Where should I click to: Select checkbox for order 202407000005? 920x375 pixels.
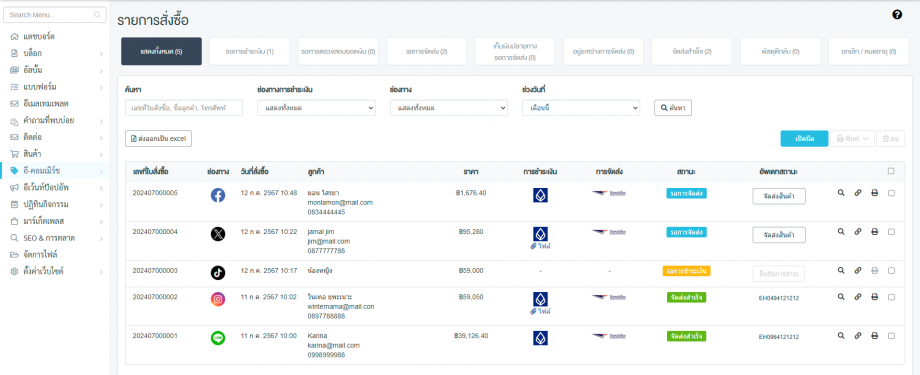click(x=891, y=192)
